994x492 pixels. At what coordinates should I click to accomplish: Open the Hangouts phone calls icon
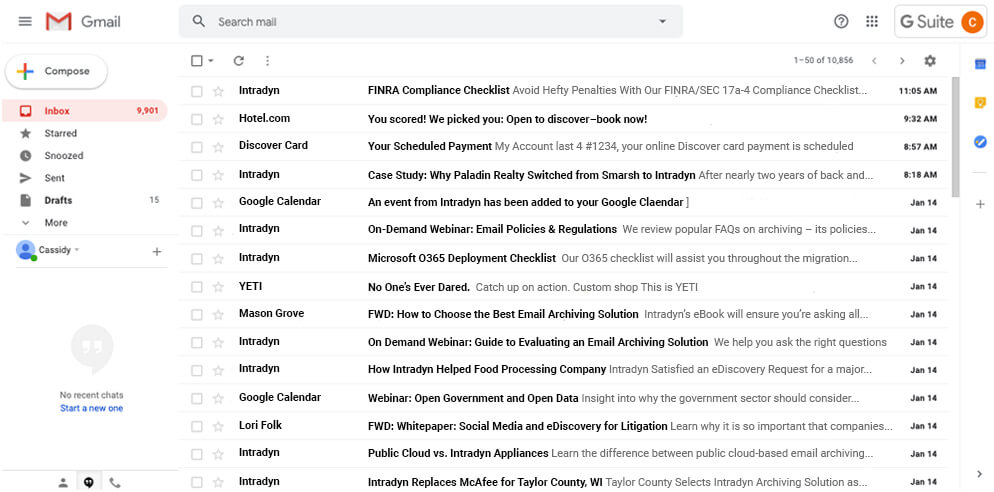coord(115,482)
